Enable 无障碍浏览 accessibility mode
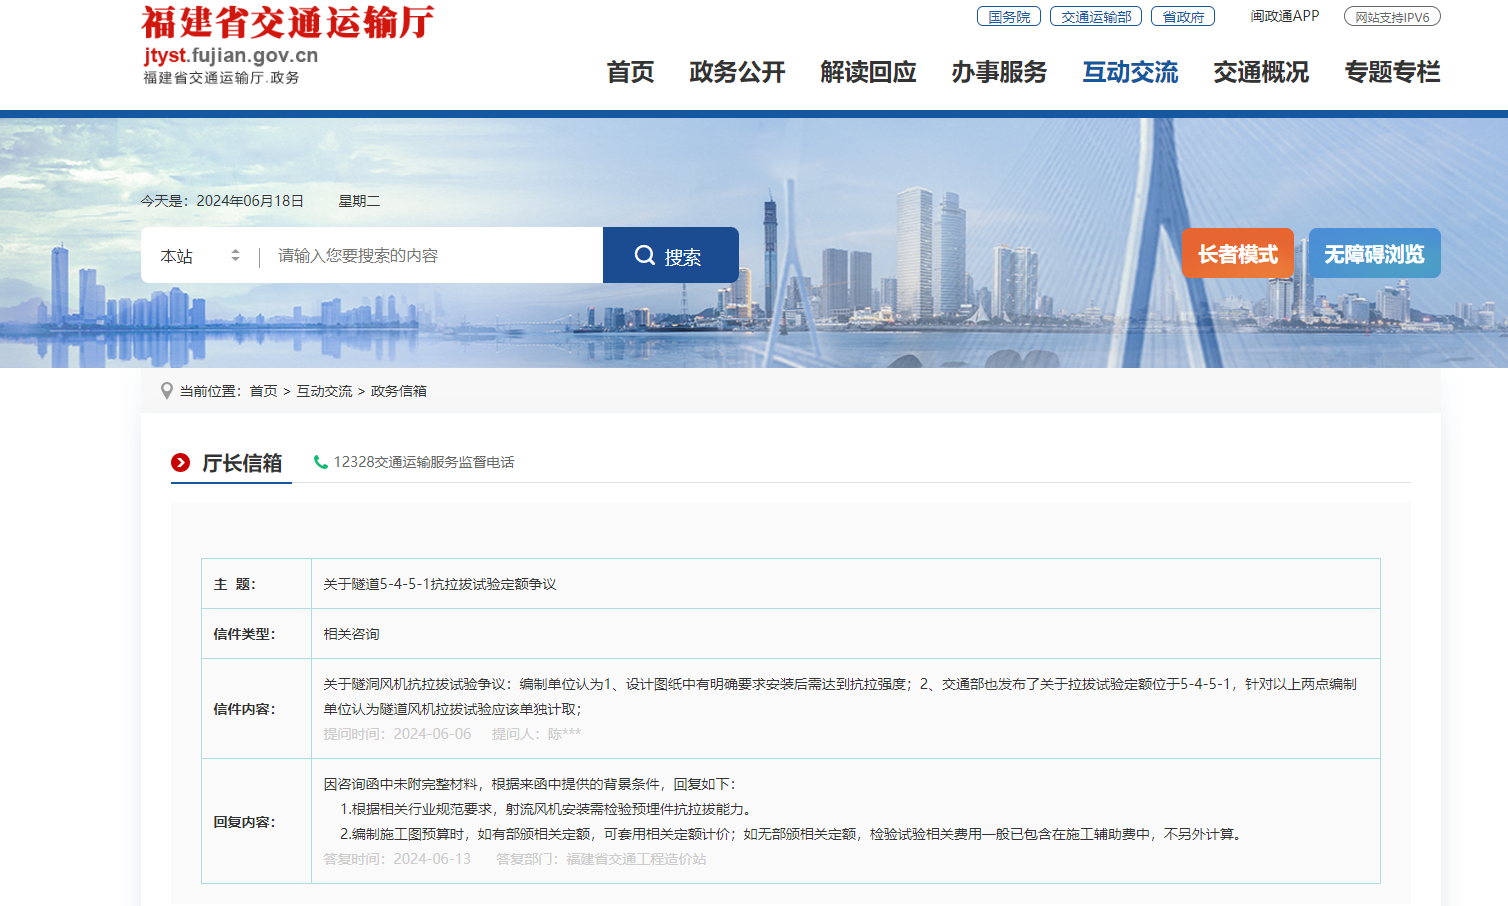This screenshot has height=906, width=1508. (x=1373, y=253)
